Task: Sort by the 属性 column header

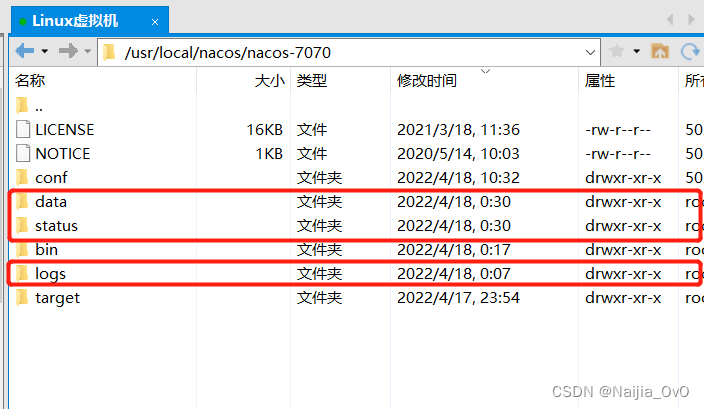Action: click(600, 81)
